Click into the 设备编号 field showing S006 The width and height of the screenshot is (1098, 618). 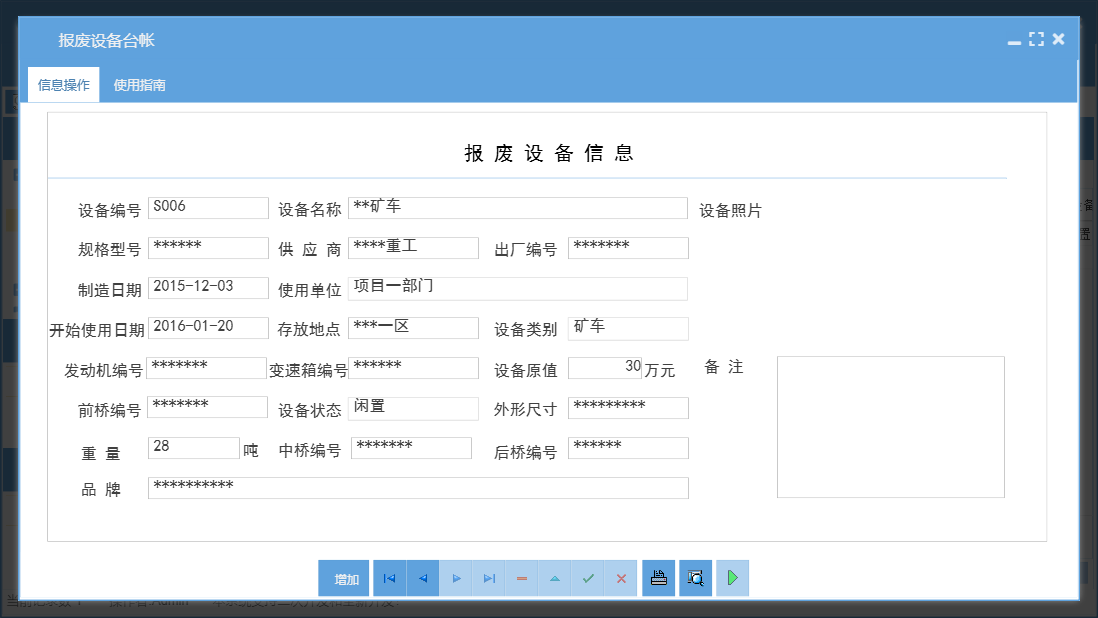208,207
